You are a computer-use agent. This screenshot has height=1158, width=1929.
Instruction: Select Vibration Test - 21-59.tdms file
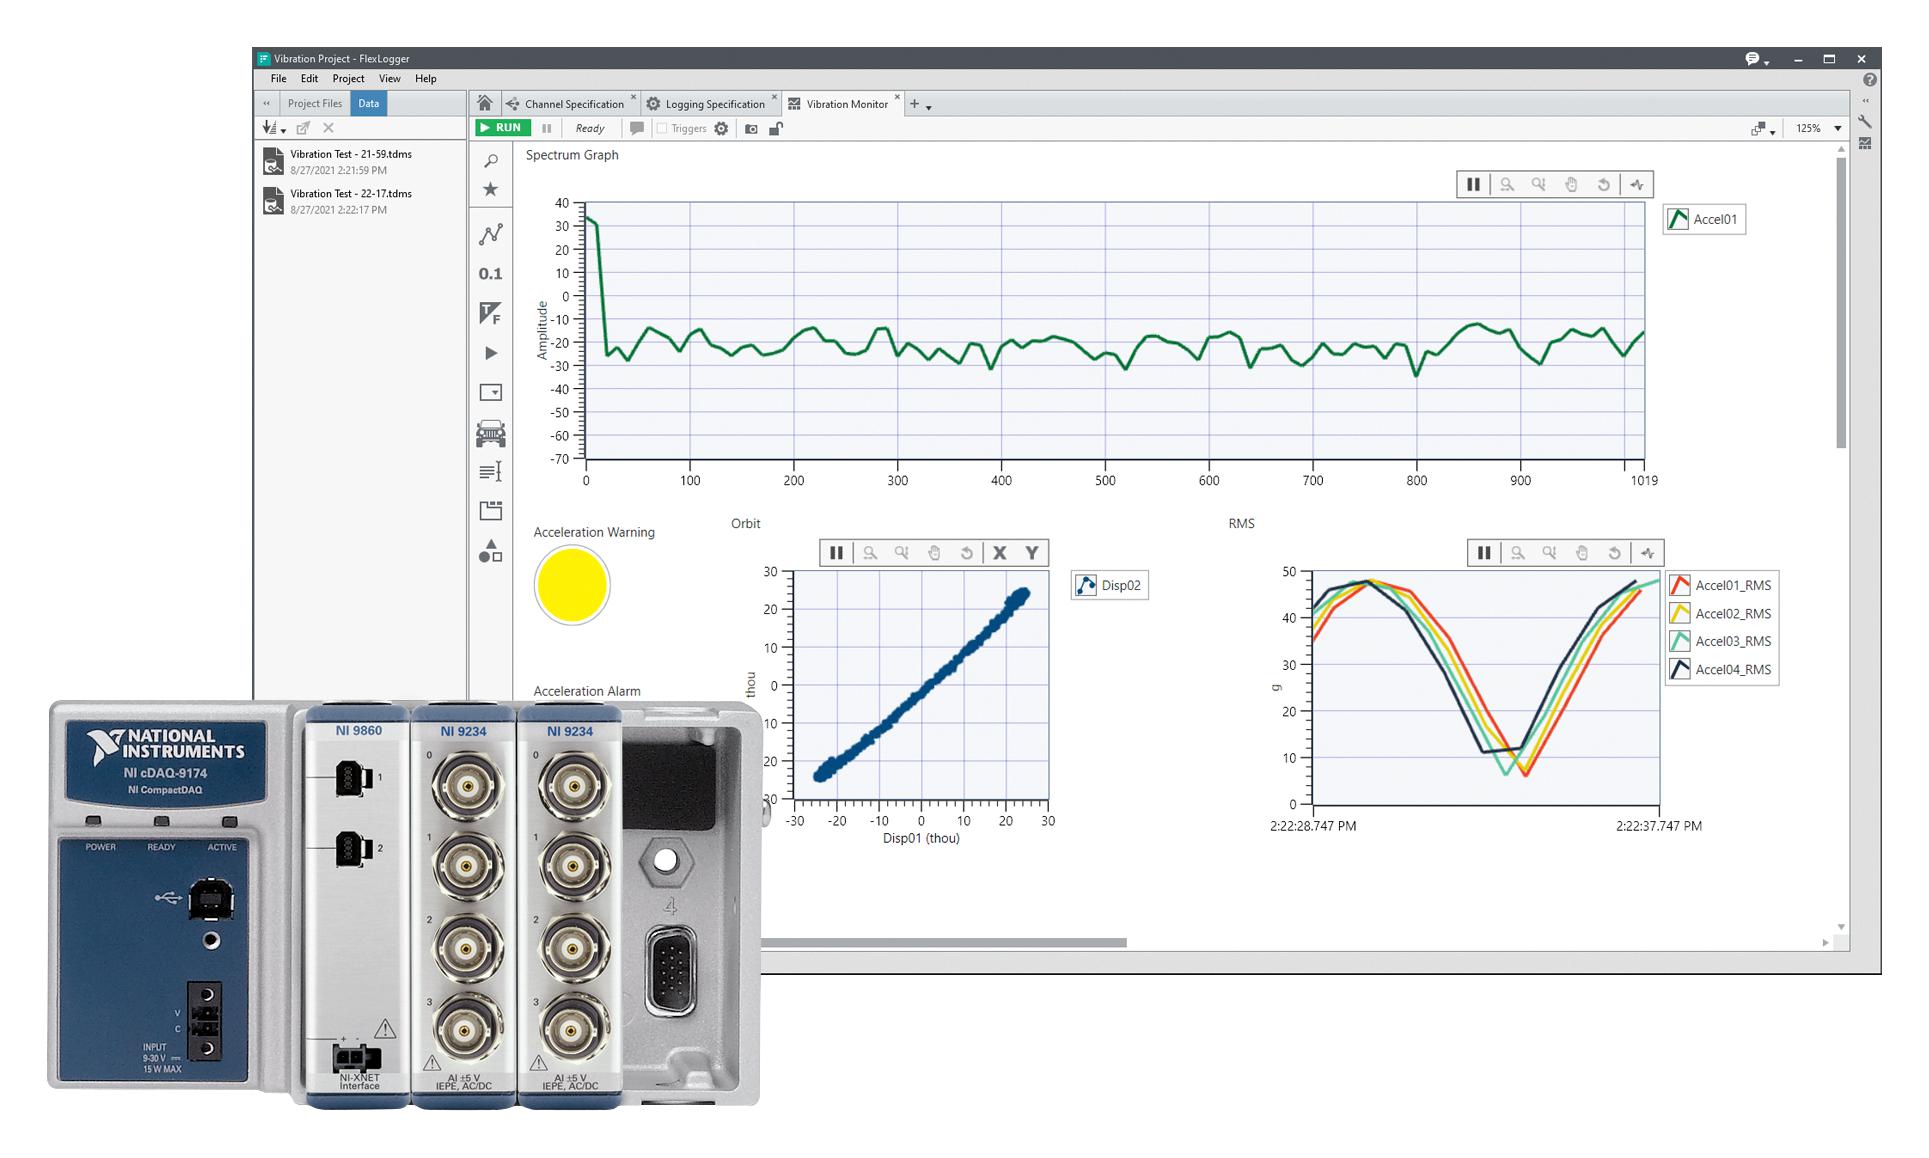click(360, 161)
